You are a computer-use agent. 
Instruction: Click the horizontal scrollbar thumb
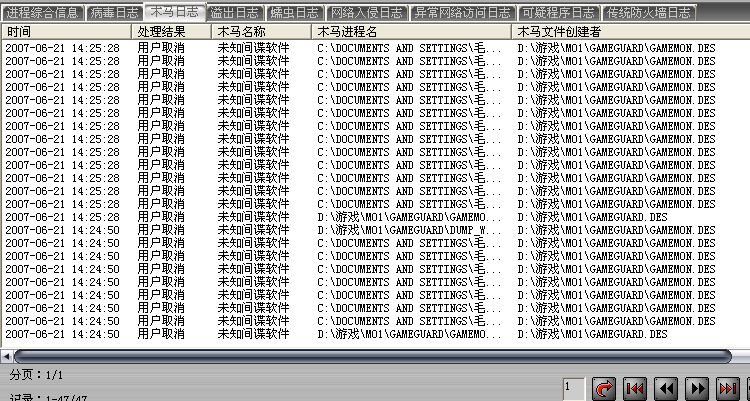tap(373, 356)
